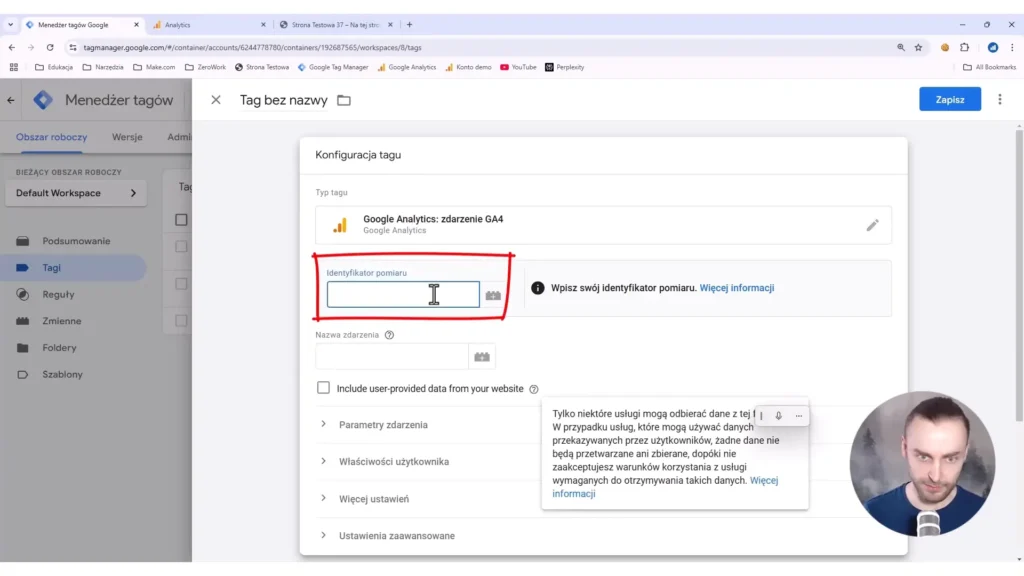Screen dimensions: 1024x576
Task: Open tab search dropdown arrow
Action: 10,25
